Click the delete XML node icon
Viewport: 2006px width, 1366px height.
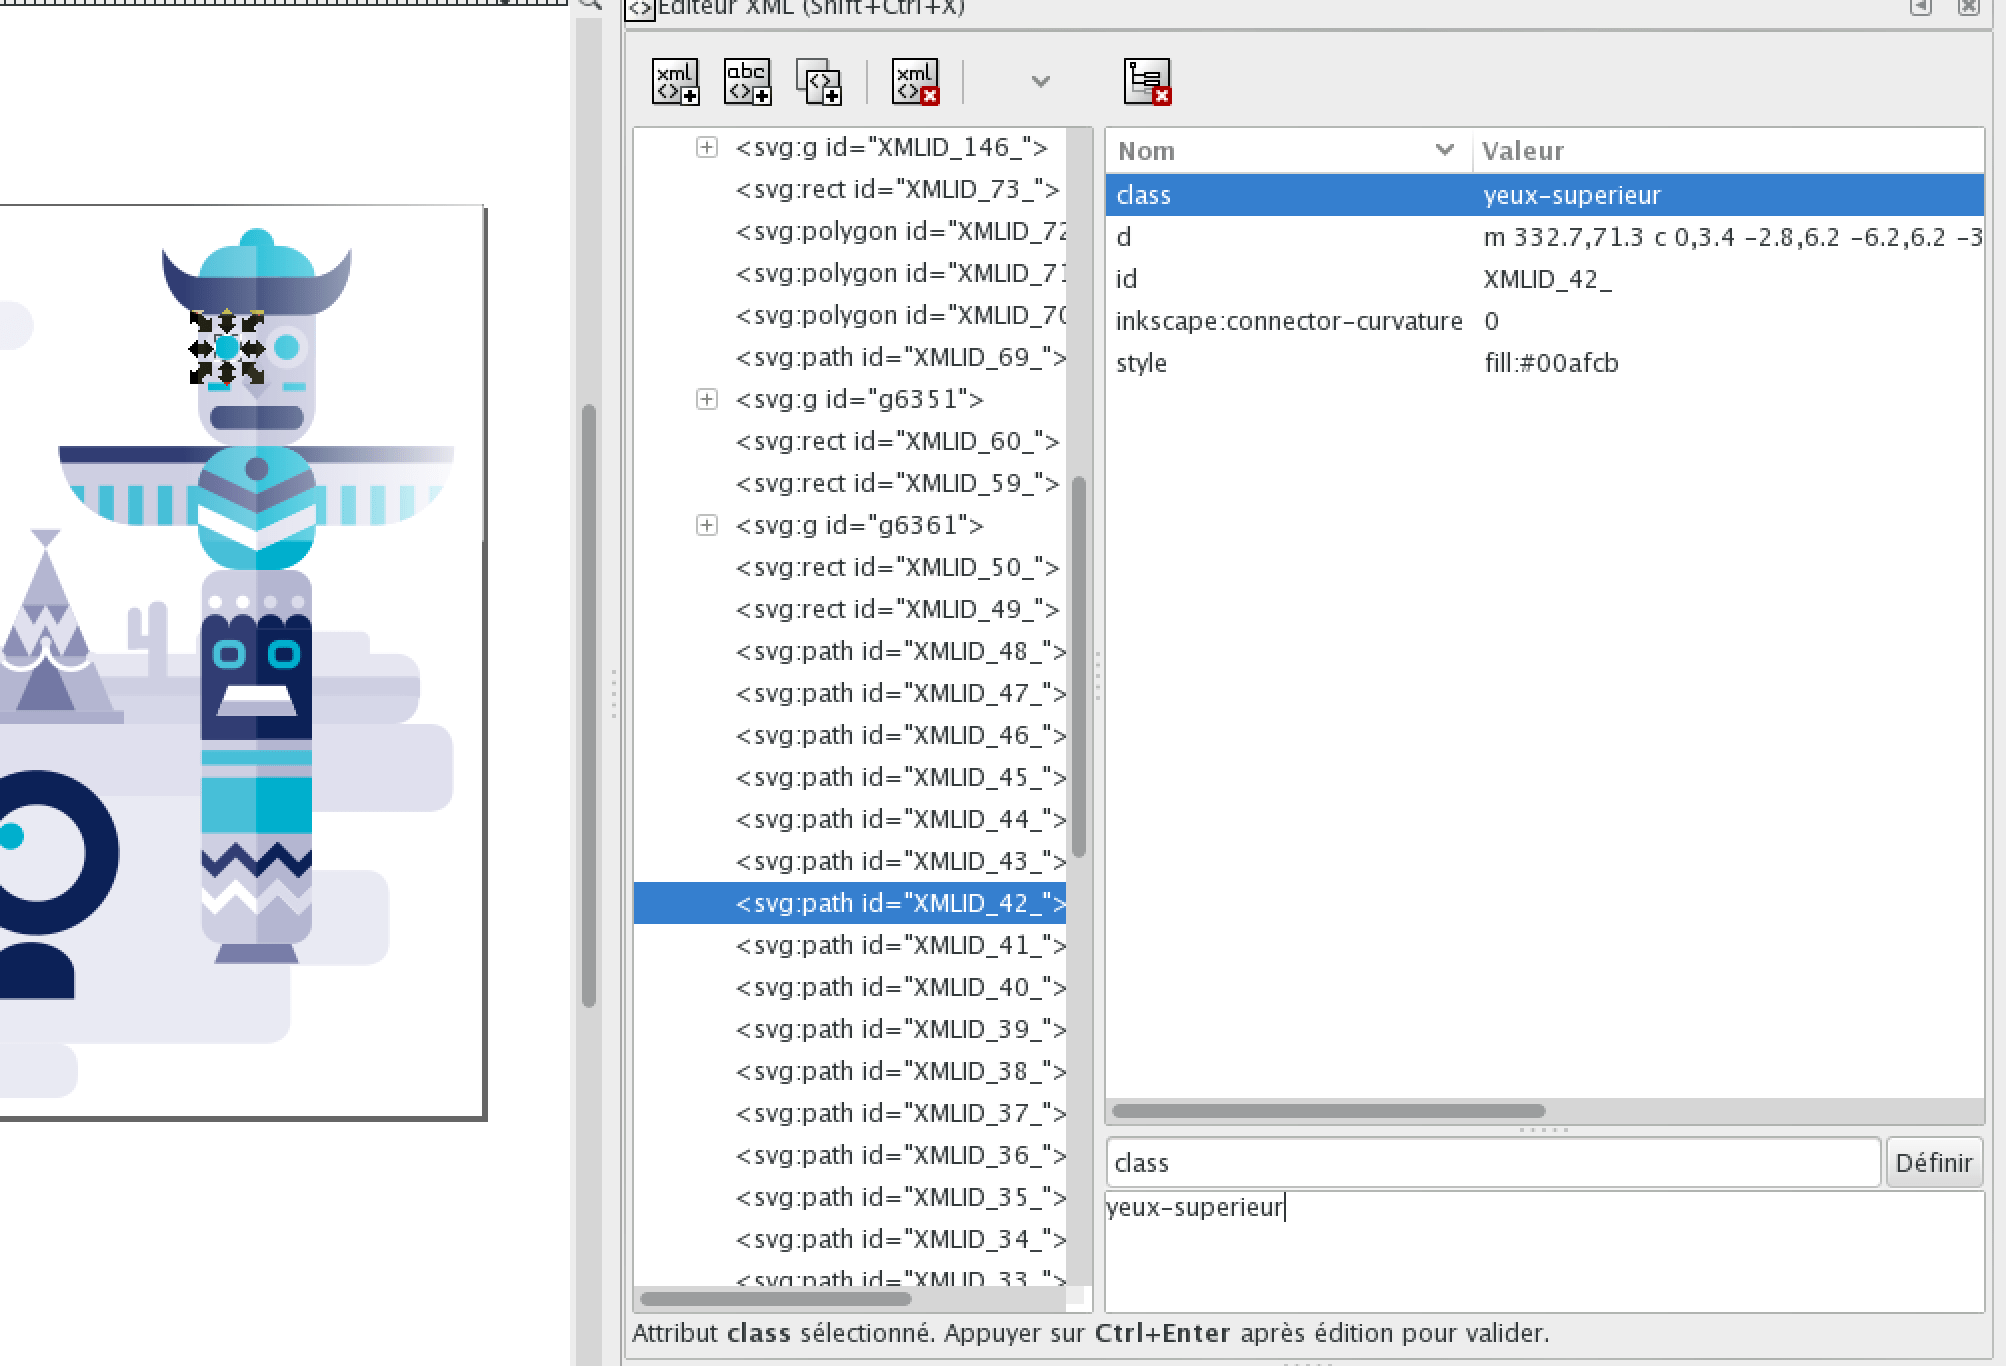coord(915,81)
